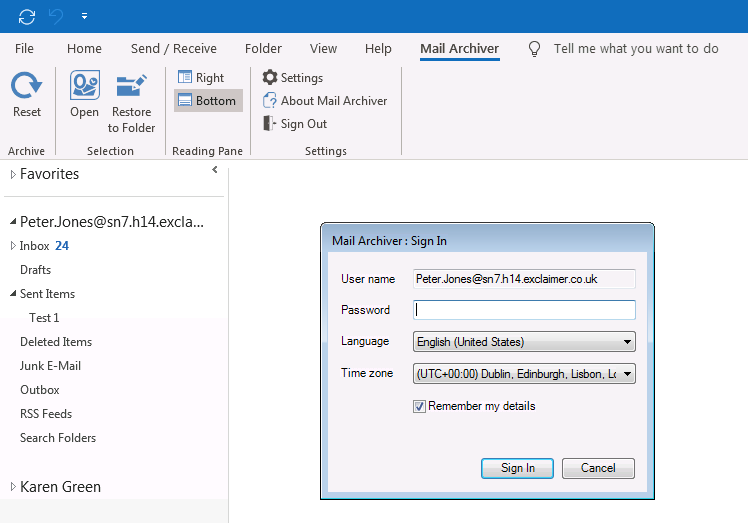Expand the Inbox folder triangle
The width and height of the screenshot is (748, 523).
[13, 246]
